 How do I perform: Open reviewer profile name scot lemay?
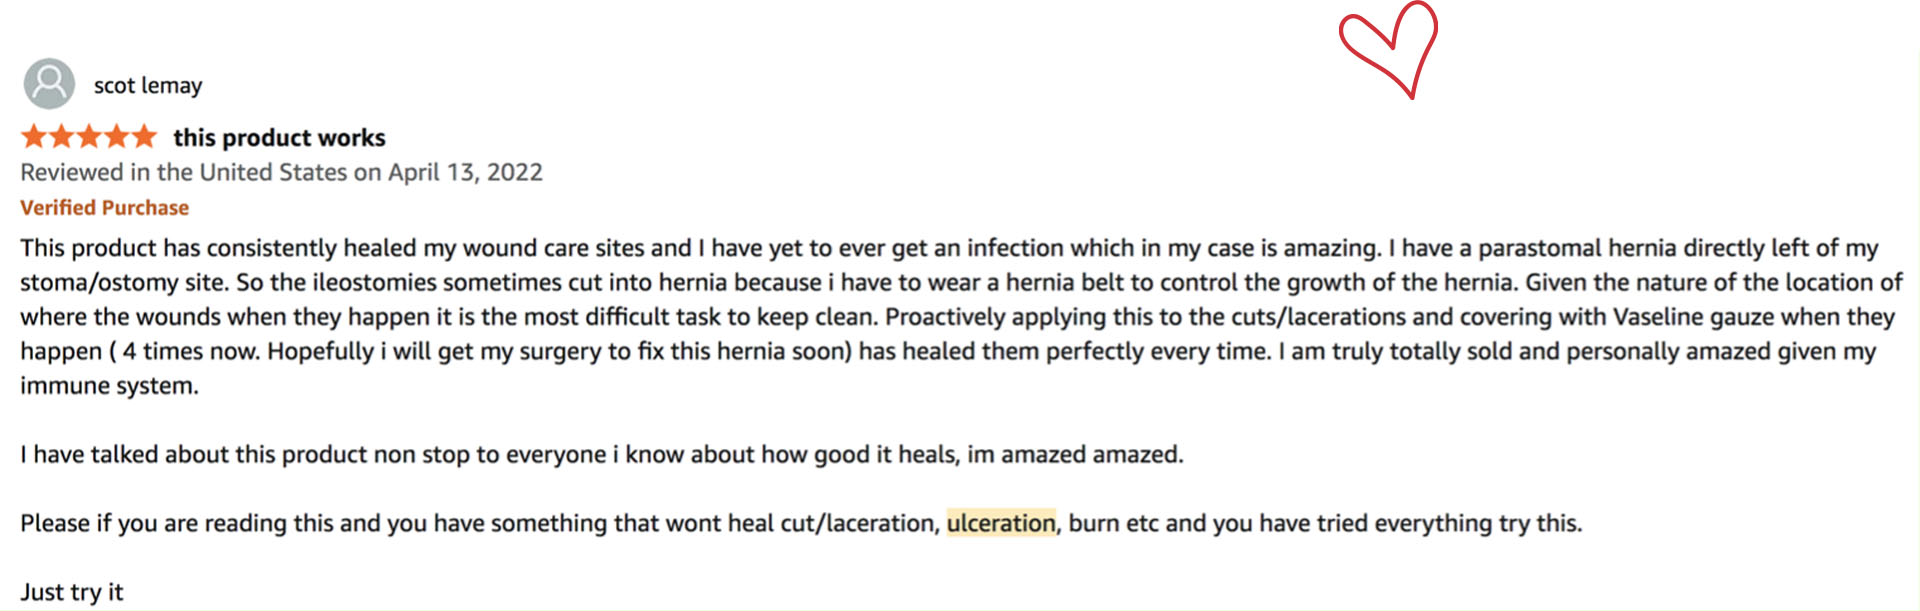pos(148,86)
